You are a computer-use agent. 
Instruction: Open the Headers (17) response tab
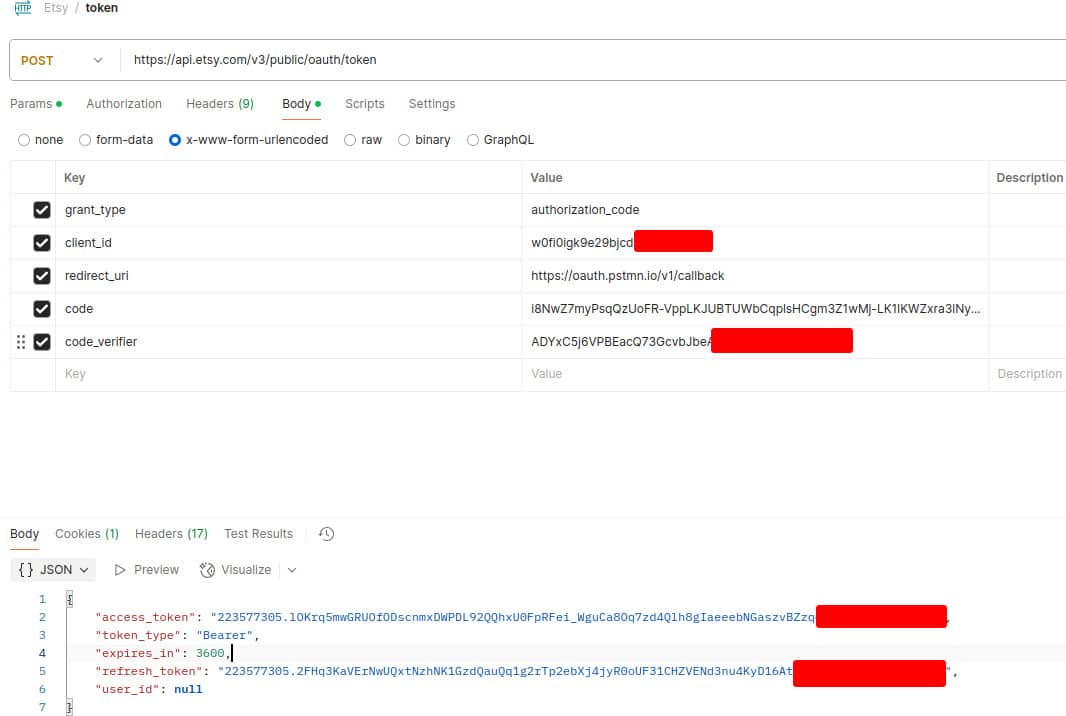[x=171, y=534]
